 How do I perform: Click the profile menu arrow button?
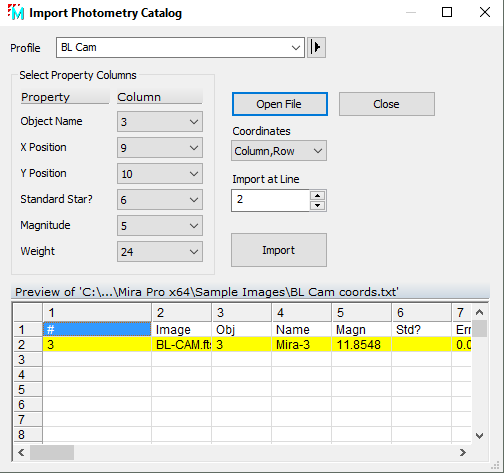[316, 47]
